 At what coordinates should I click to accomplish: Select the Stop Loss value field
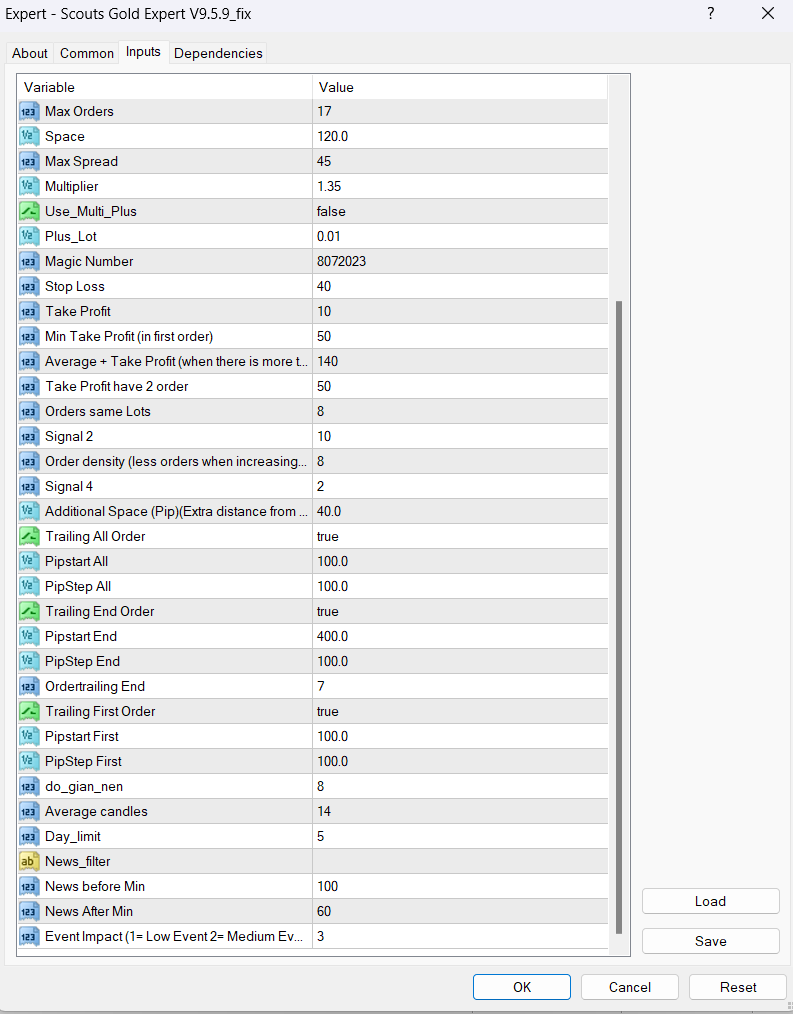pos(460,286)
